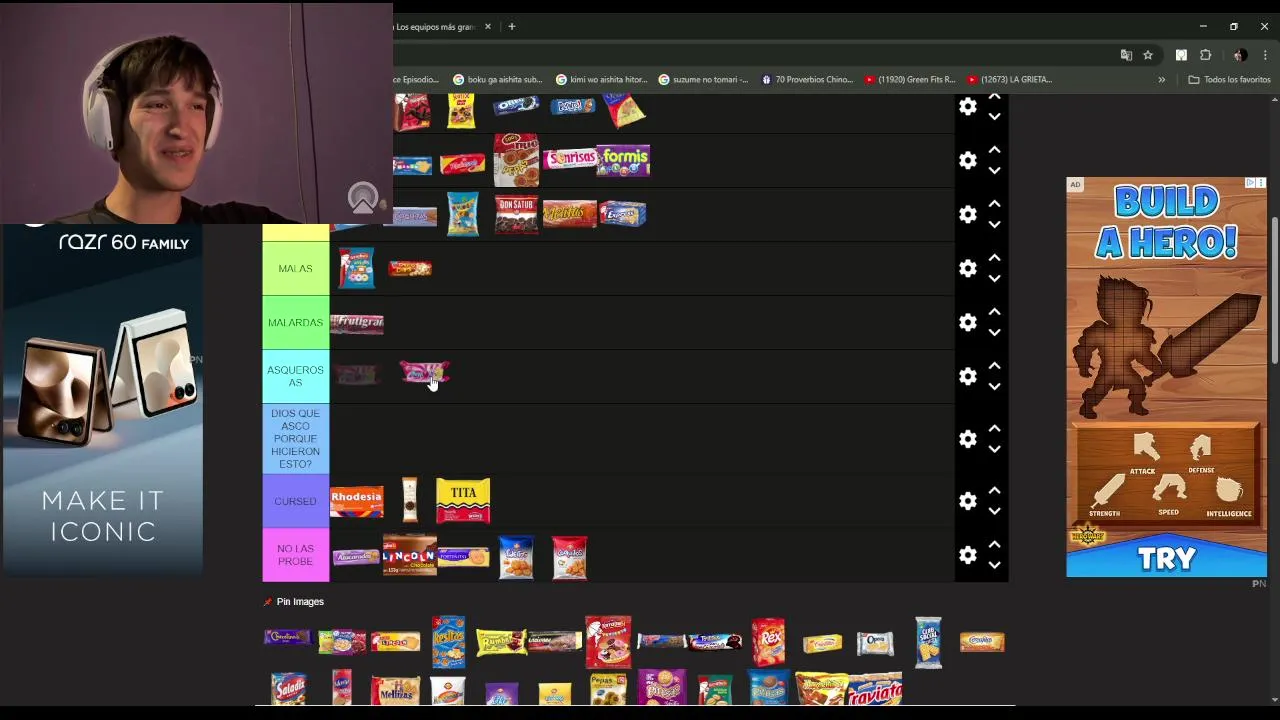Move MALAS tier up
Screen dimensions: 1280x720
click(994, 258)
